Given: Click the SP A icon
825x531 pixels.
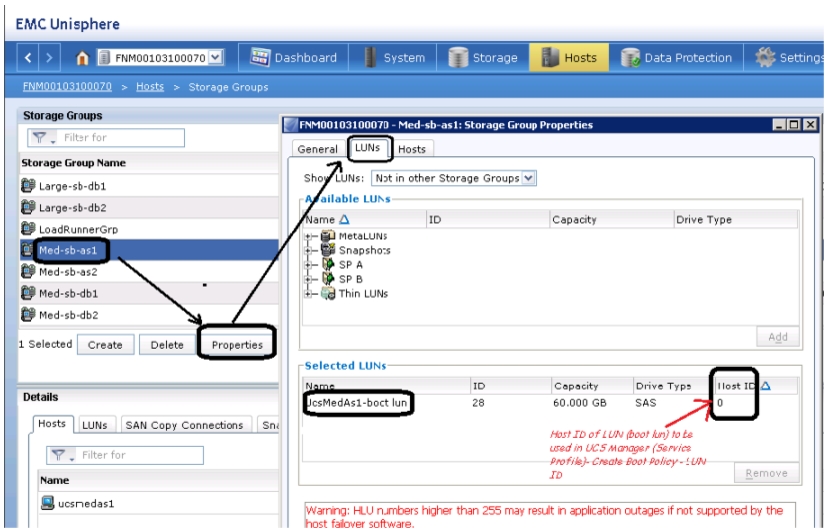Looking at the screenshot, I should (x=328, y=264).
